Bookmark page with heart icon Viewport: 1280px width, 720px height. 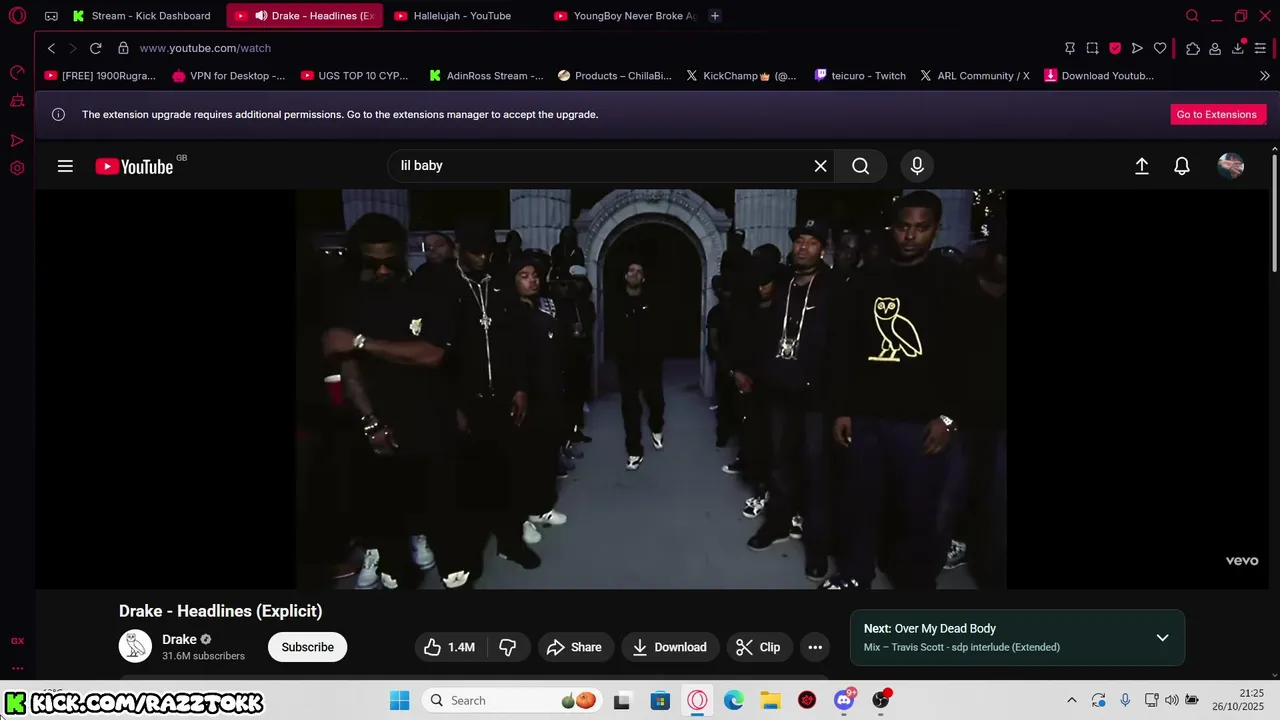pos(1160,48)
